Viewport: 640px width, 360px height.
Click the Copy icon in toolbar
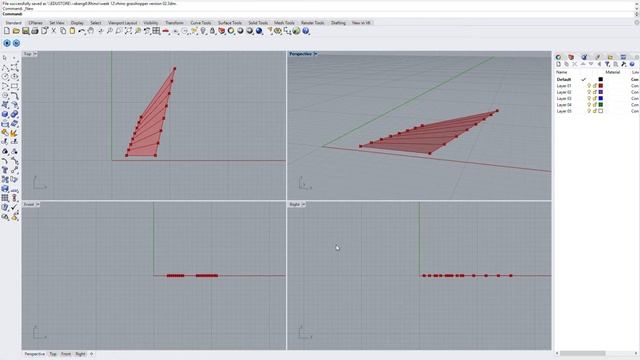coord(63,31)
